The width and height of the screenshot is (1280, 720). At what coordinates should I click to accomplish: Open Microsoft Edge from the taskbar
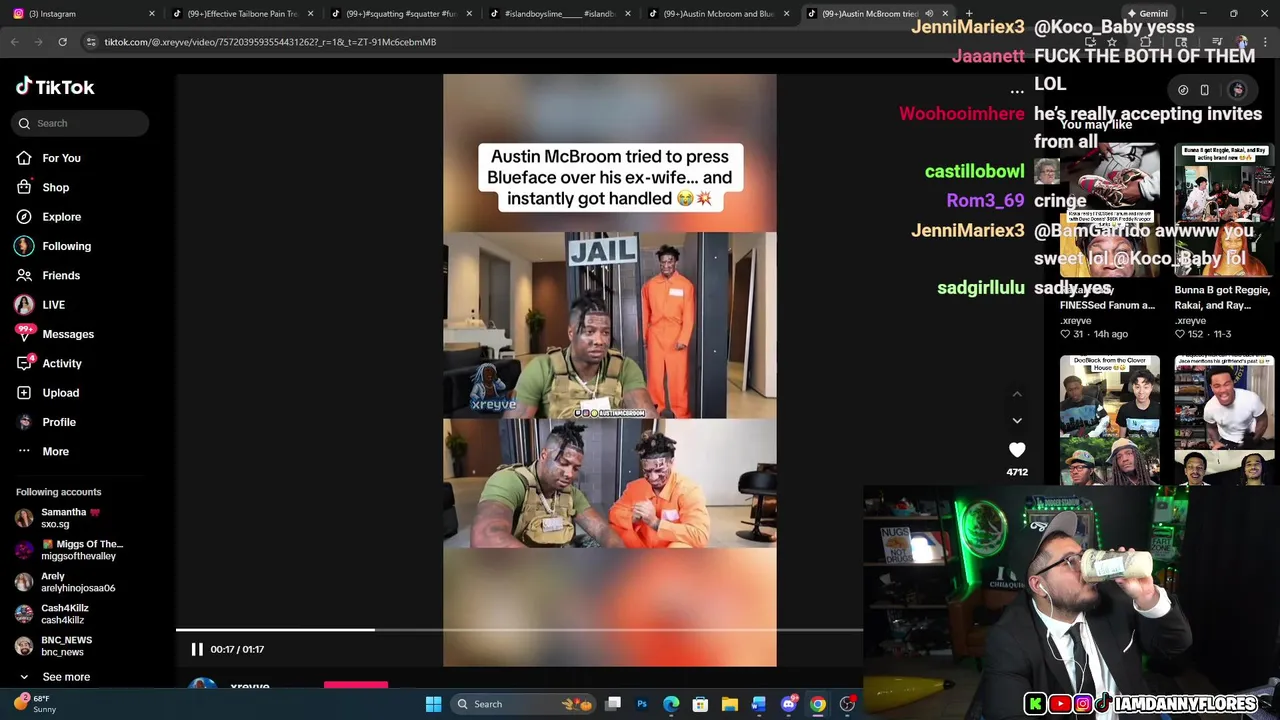tap(671, 704)
